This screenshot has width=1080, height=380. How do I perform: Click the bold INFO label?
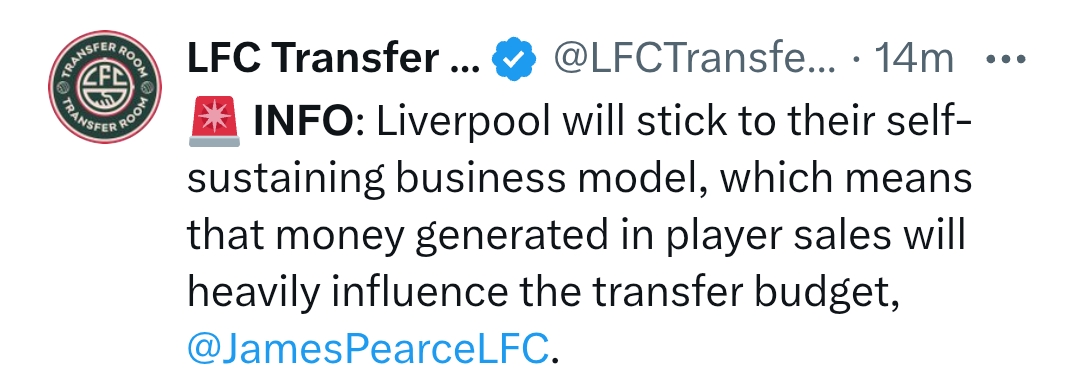tap(300, 122)
